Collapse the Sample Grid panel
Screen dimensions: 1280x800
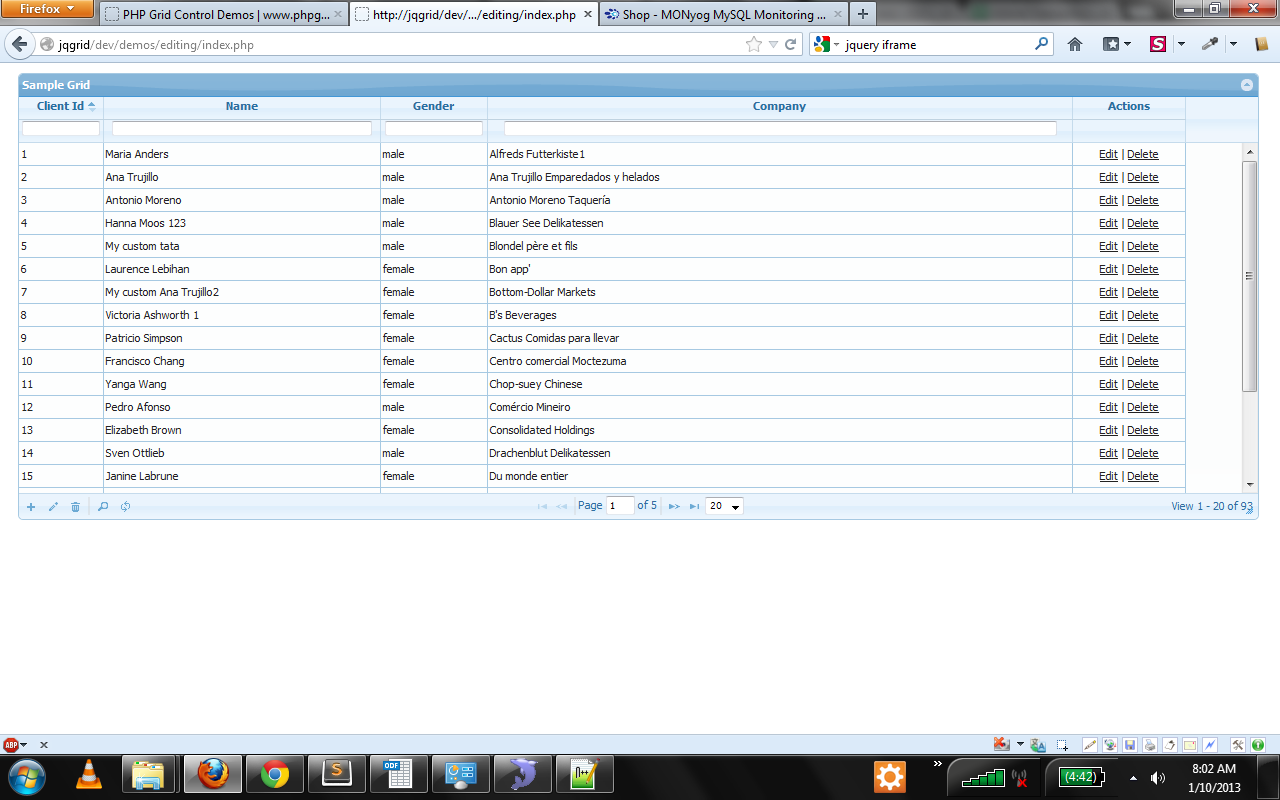(x=1247, y=85)
